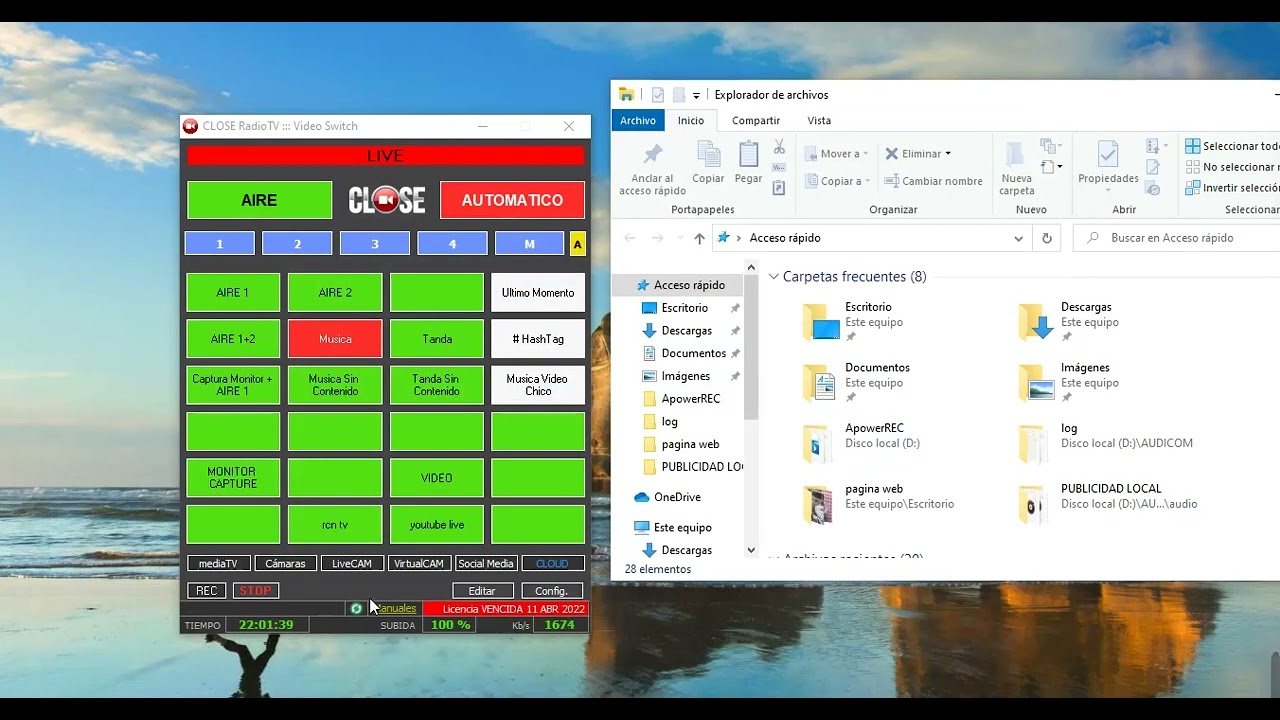
Task: Collapse the Carpetas frecuentes group
Action: [x=773, y=277]
